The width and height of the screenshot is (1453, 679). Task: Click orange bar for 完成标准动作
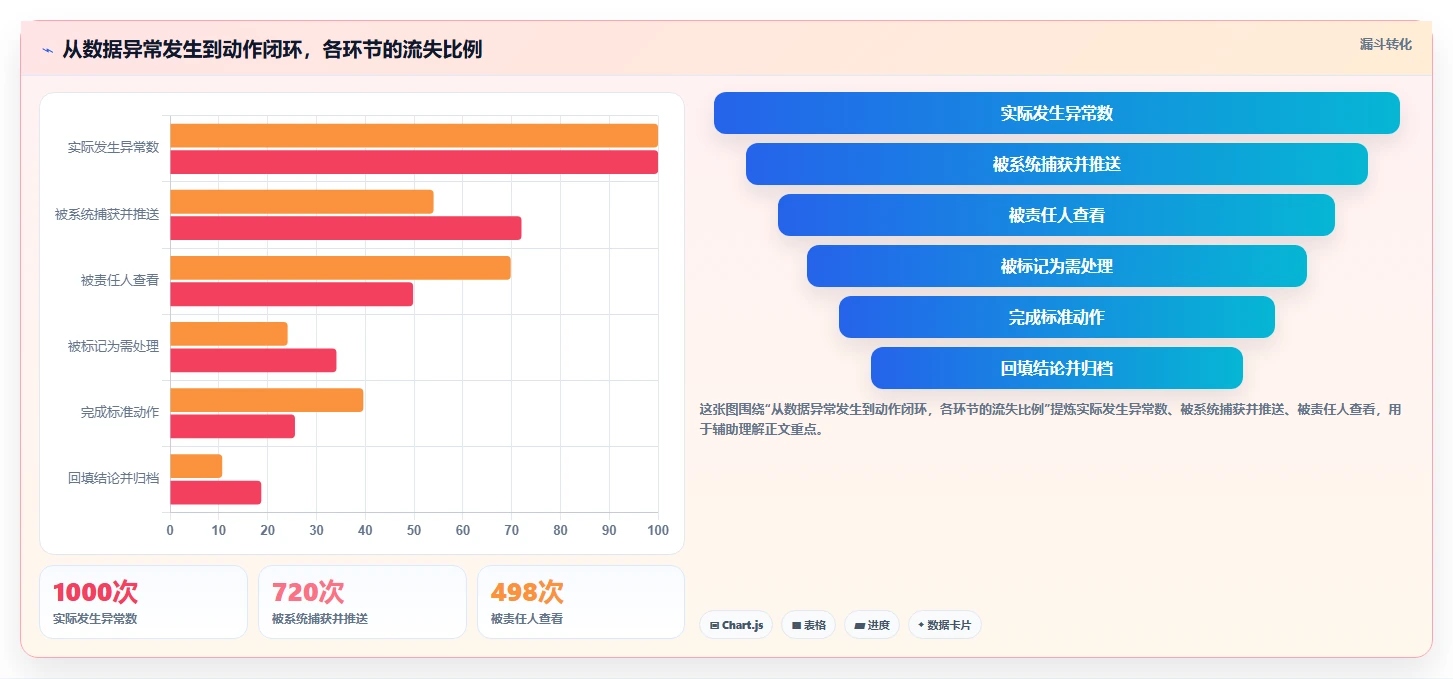click(x=267, y=400)
